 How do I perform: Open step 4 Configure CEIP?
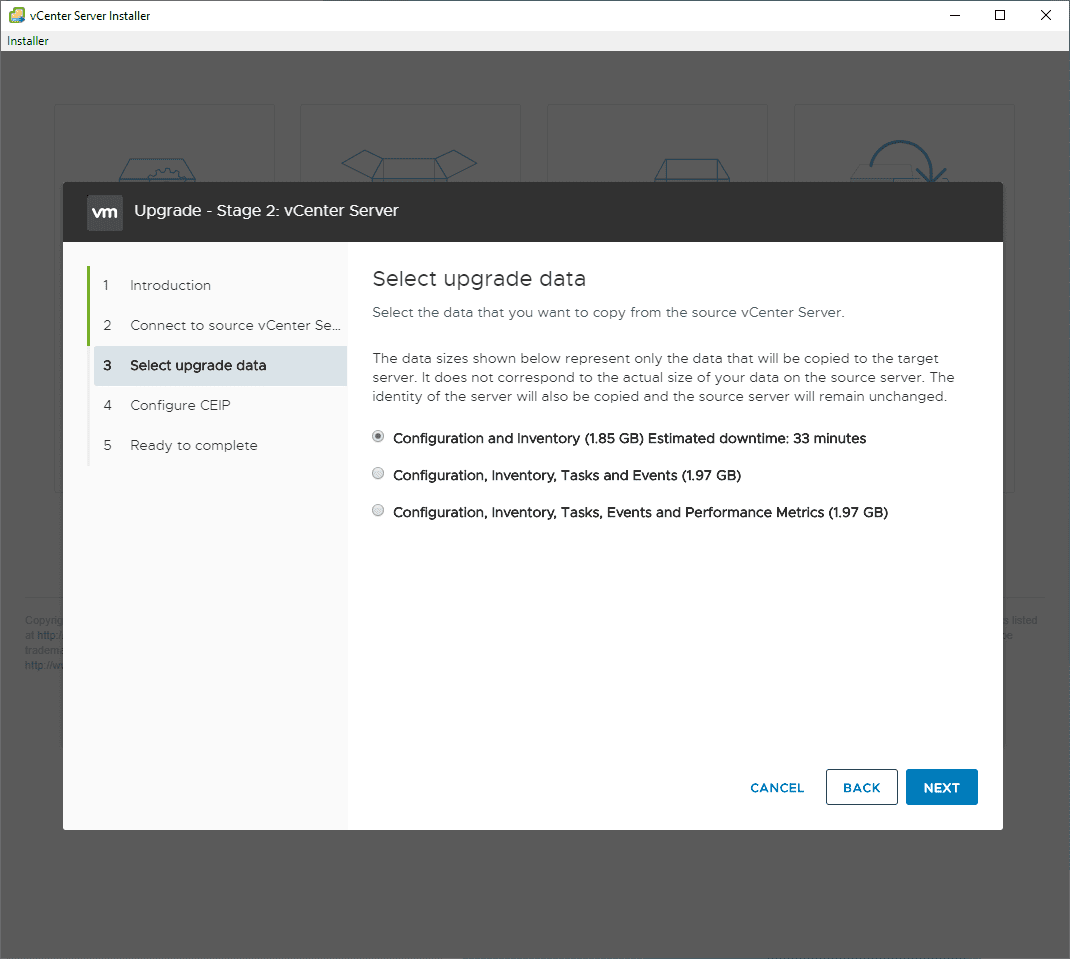click(x=180, y=405)
